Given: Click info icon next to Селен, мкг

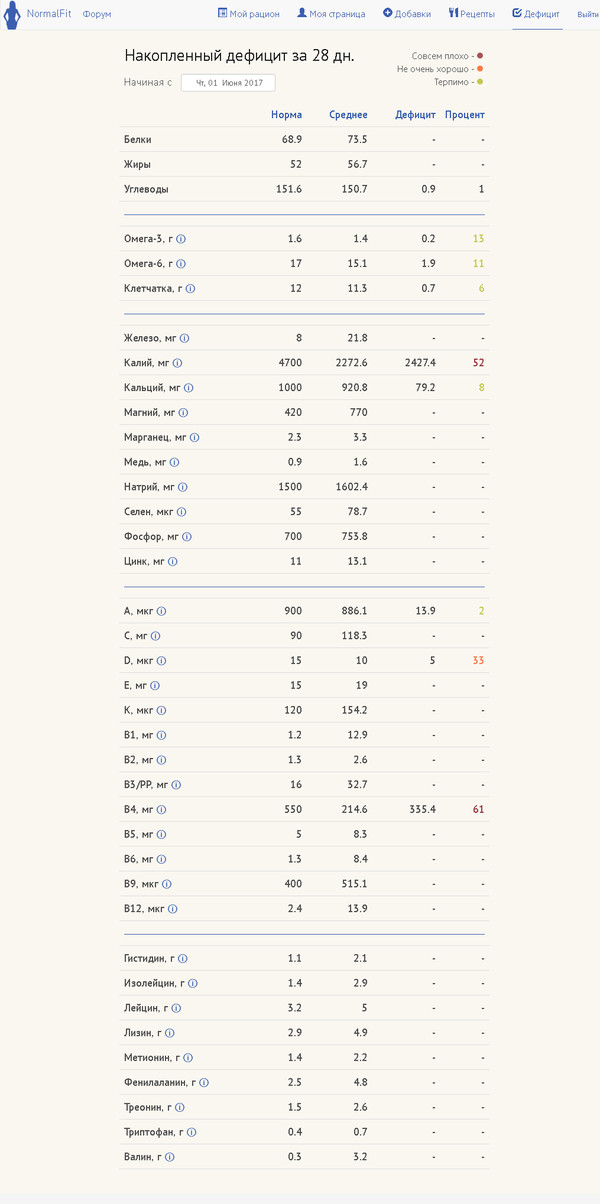Looking at the screenshot, I should [181, 512].
